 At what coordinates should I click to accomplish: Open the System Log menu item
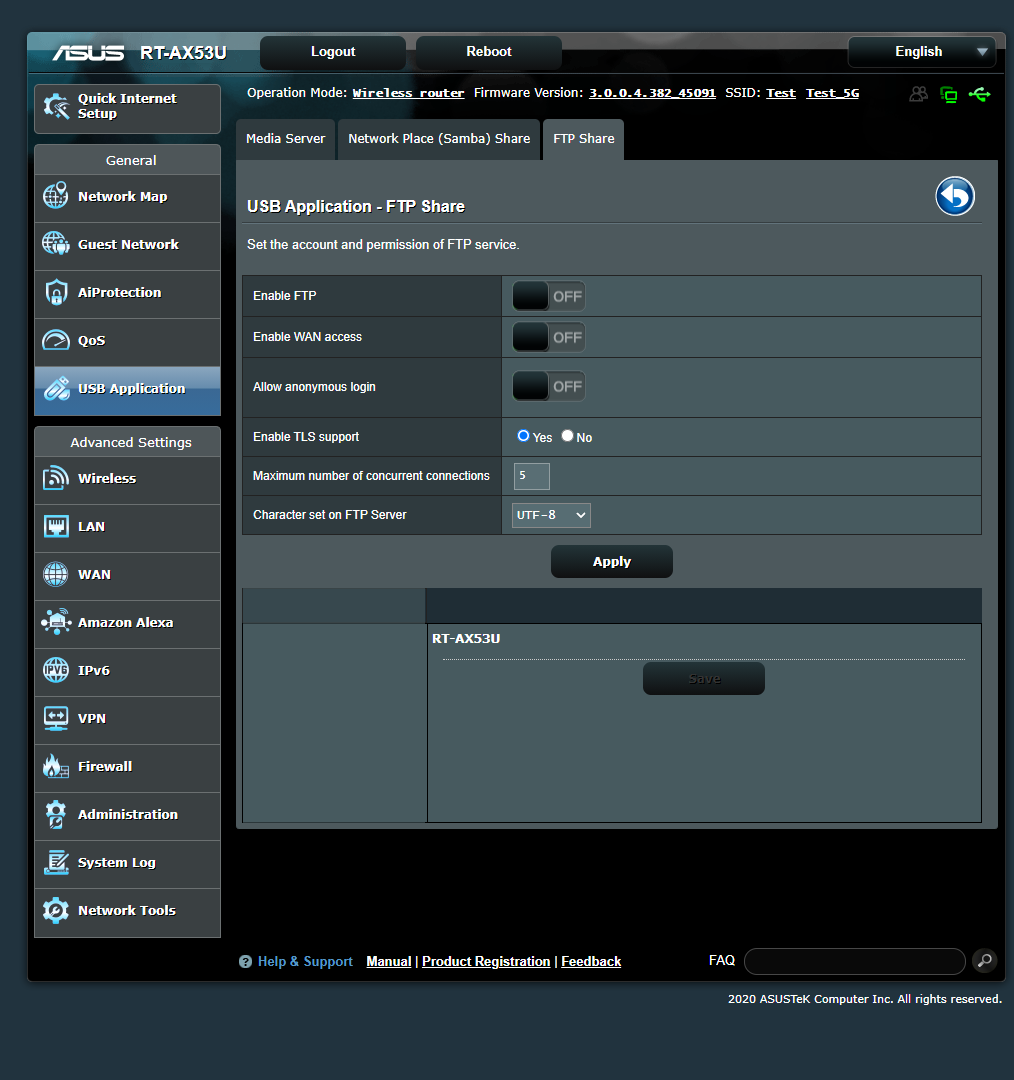127,863
